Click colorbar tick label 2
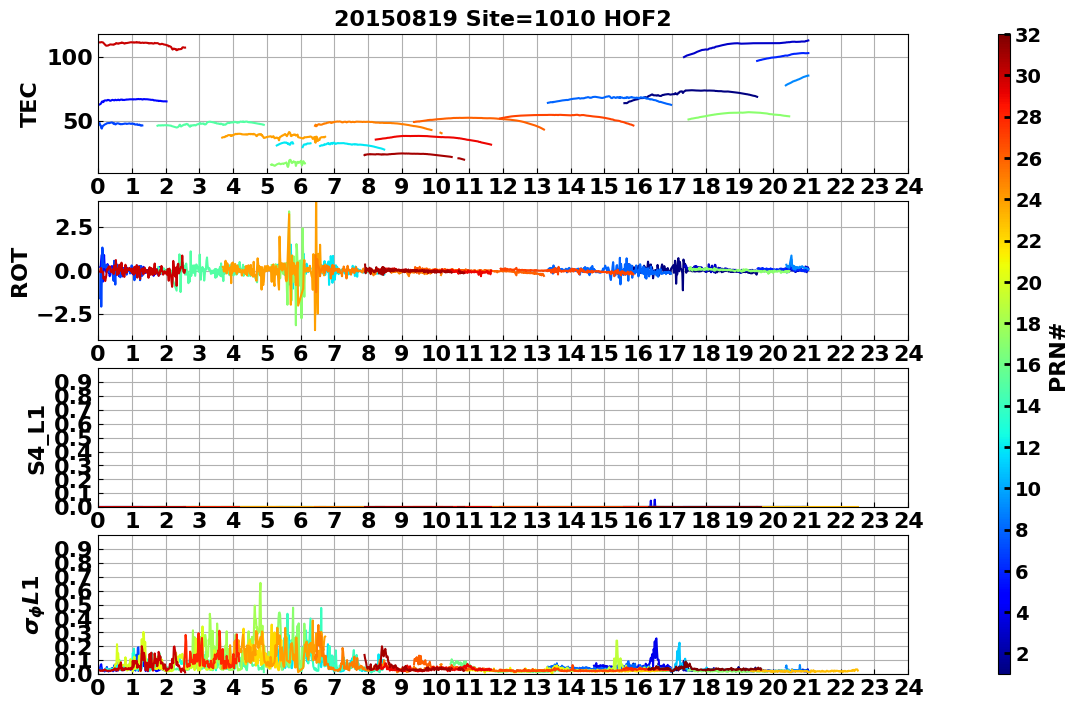This screenshot has width=1077, height=709. (x=1021, y=653)
